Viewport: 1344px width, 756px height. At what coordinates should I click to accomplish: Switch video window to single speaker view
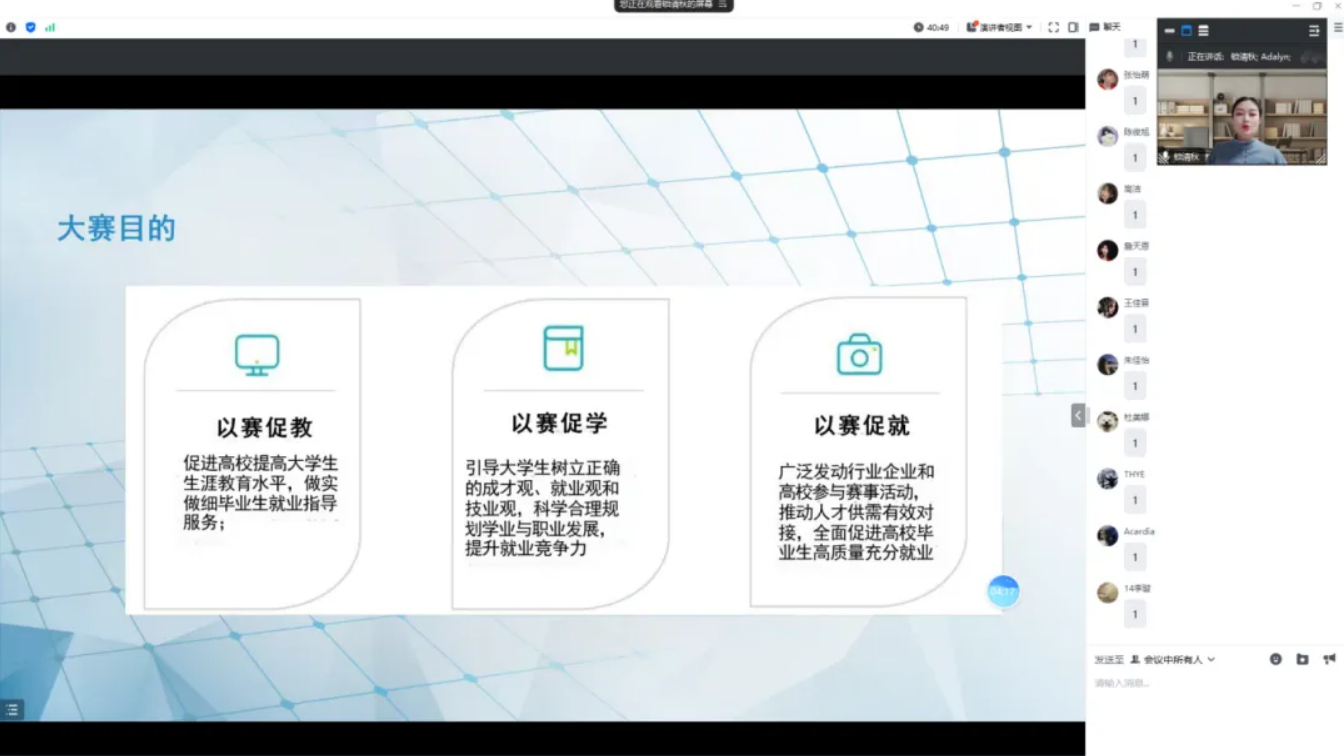click(x=1186, y=31)
